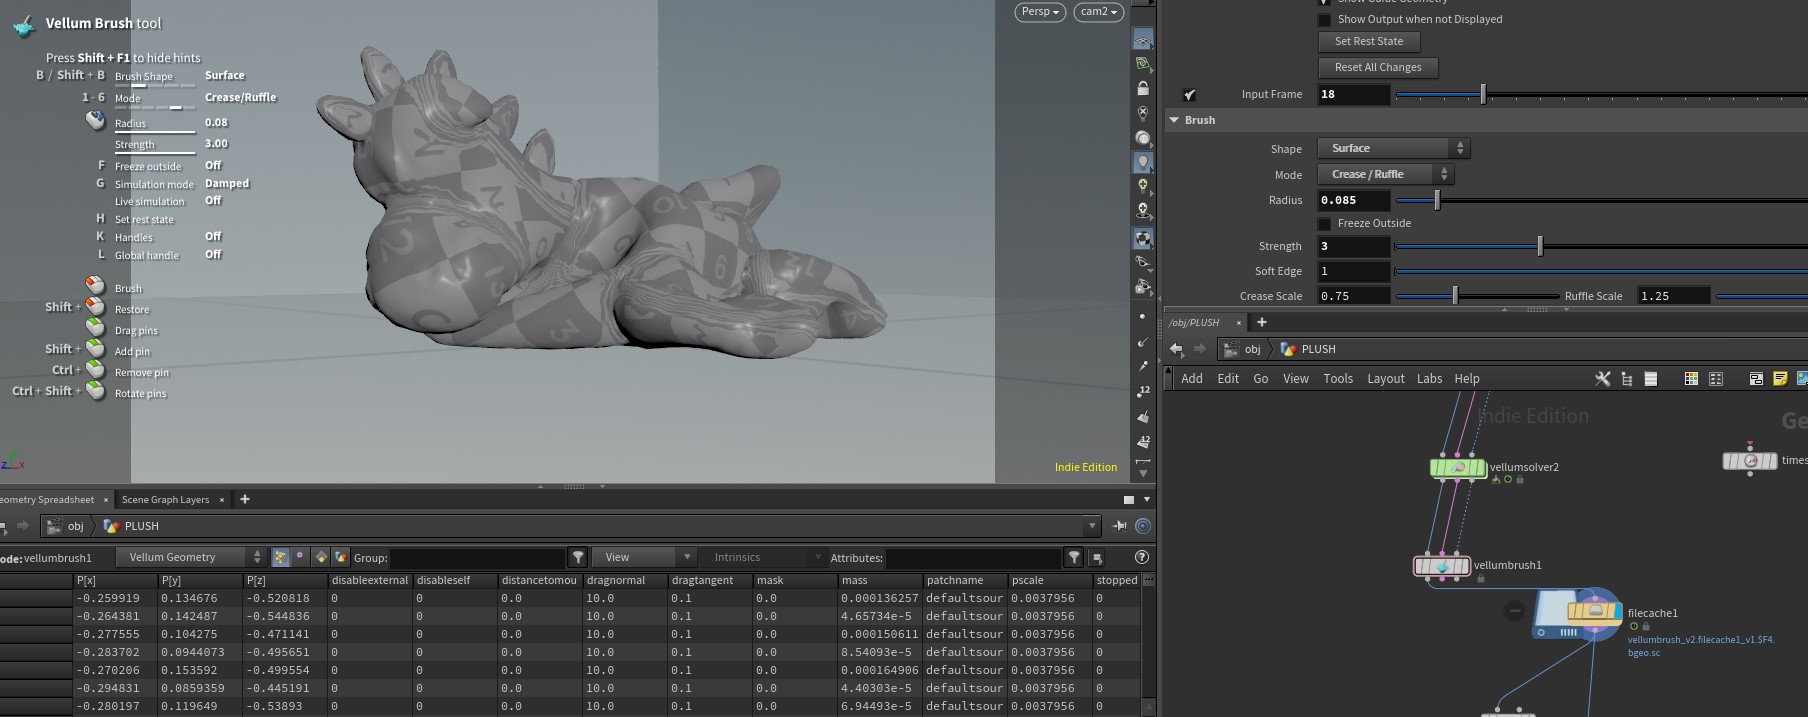Image resolution: width=1808 pixels, height=717 pixels.
Task: Click the lightbulb lighting icon in viewport toolbar
Action: click(1143, 162)
